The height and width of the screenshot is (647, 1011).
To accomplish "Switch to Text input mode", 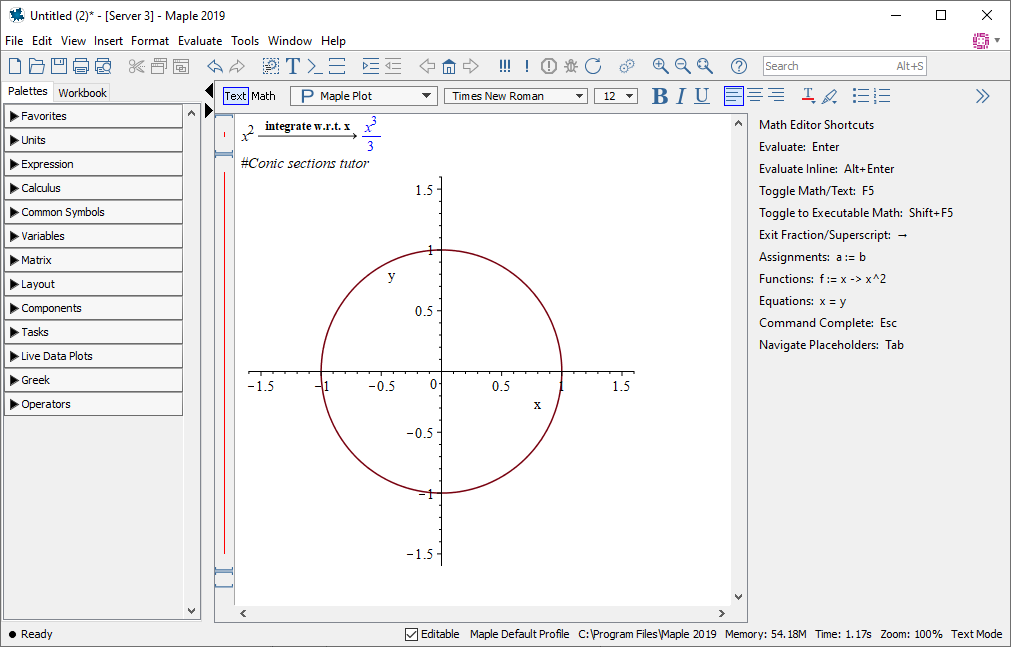I will pos(235,96).
